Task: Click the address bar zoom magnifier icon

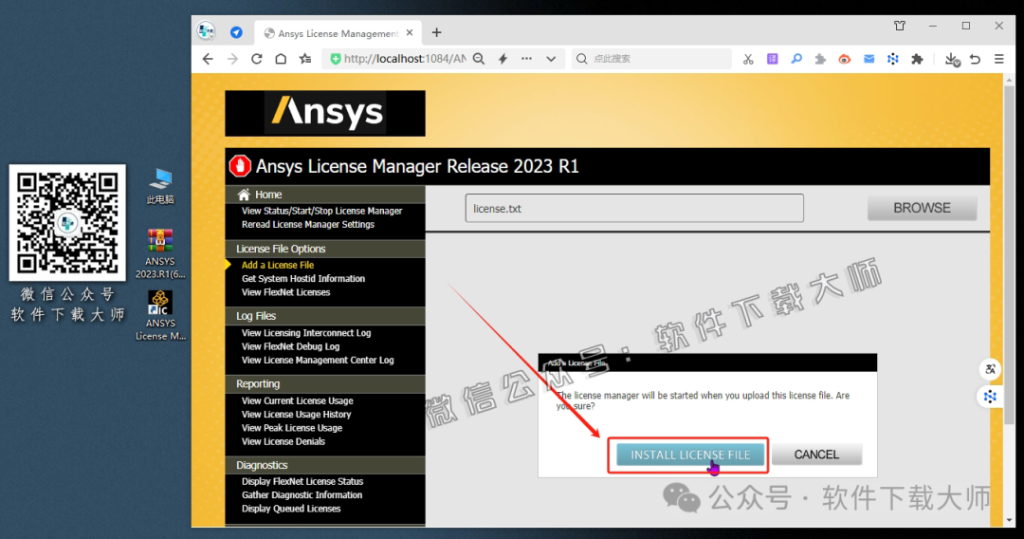Action: pos(479,59)
